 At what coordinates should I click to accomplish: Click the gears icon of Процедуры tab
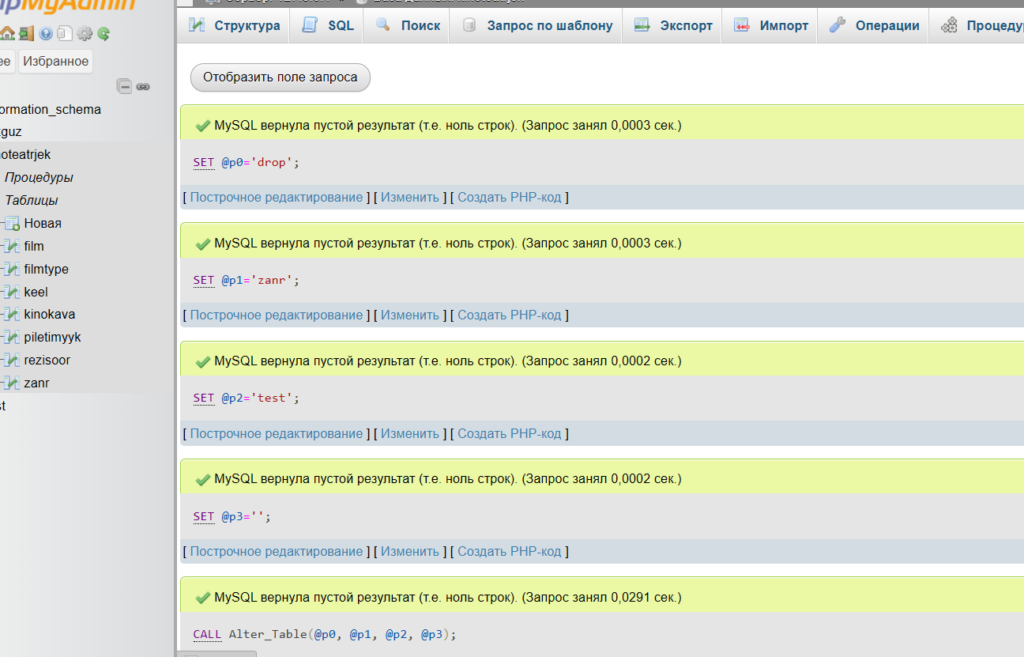pos(949,25)
